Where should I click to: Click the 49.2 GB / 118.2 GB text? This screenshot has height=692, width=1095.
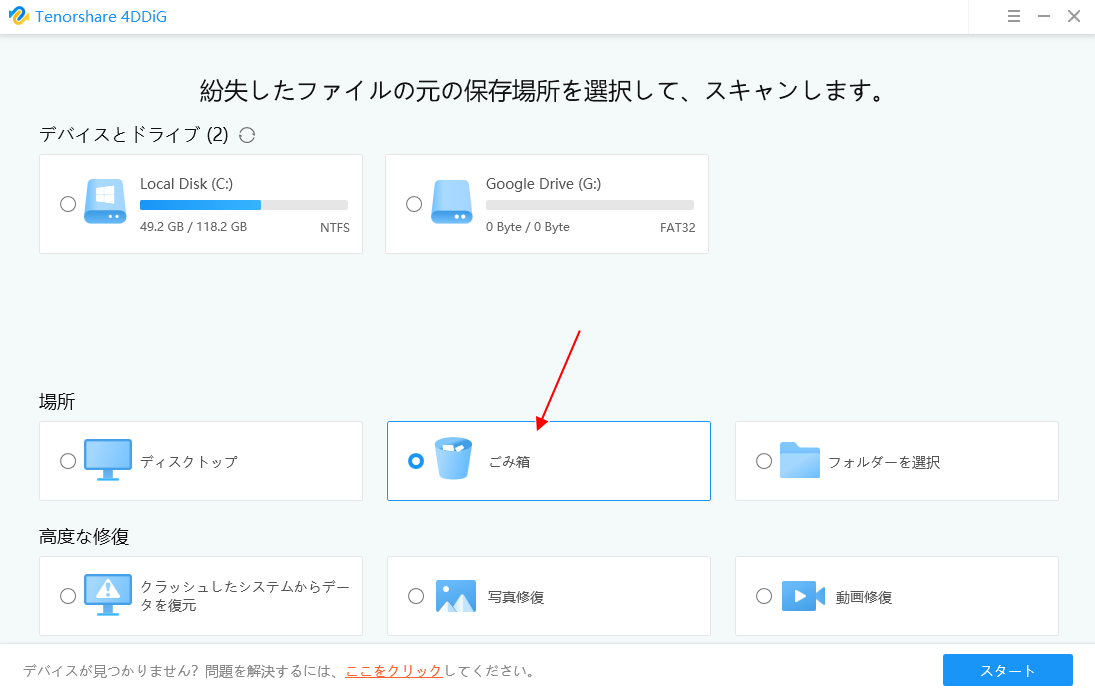pos(193,227)
